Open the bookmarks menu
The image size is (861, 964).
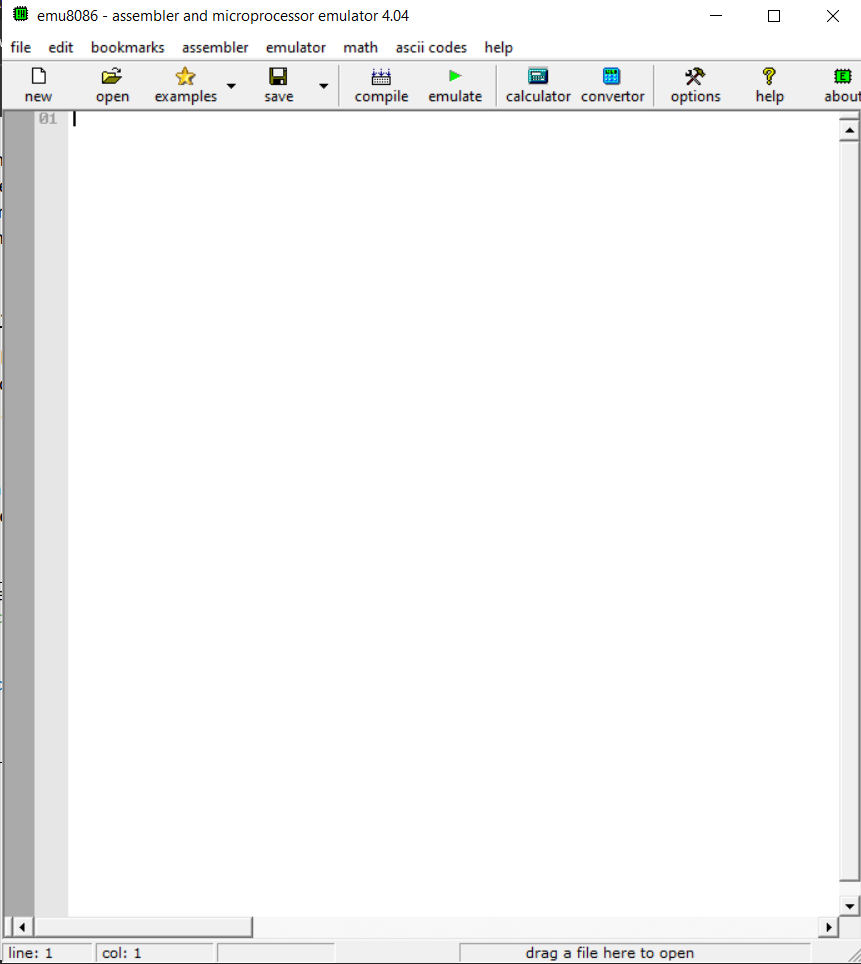pyautogui.click(x=127, y=47)
